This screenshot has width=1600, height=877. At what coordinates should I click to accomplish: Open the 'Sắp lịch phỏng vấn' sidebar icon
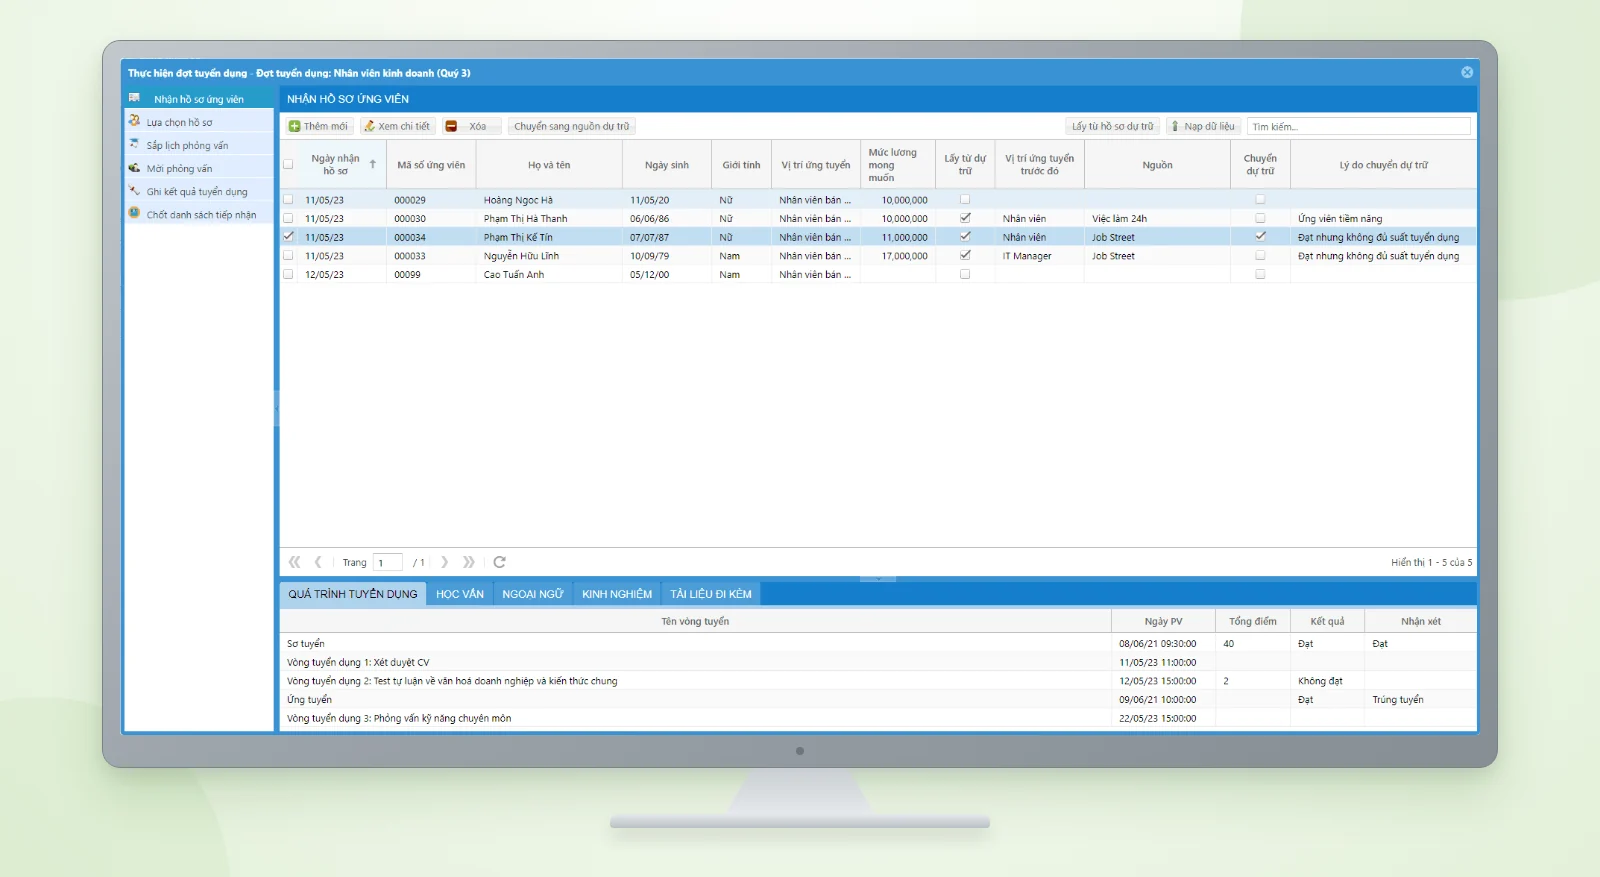[x=134, y=144]
